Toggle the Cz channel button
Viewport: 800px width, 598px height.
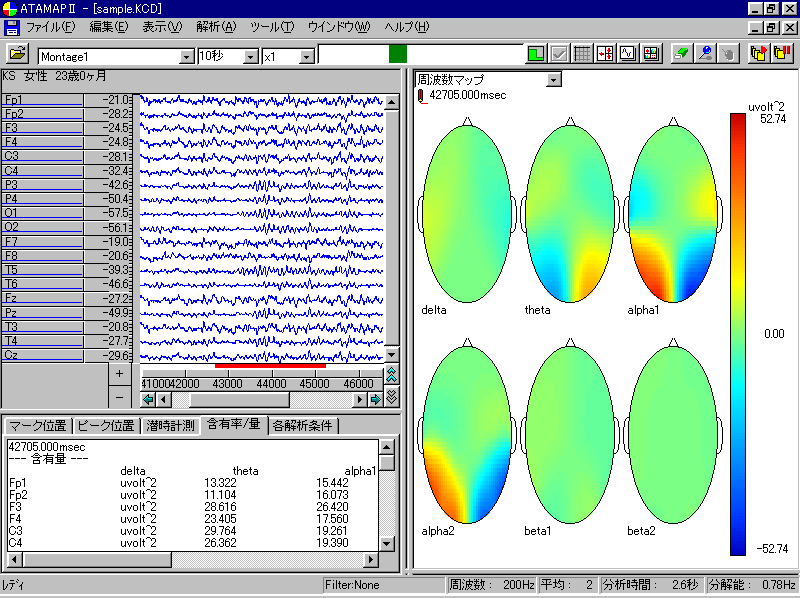(x=42, y=355)
